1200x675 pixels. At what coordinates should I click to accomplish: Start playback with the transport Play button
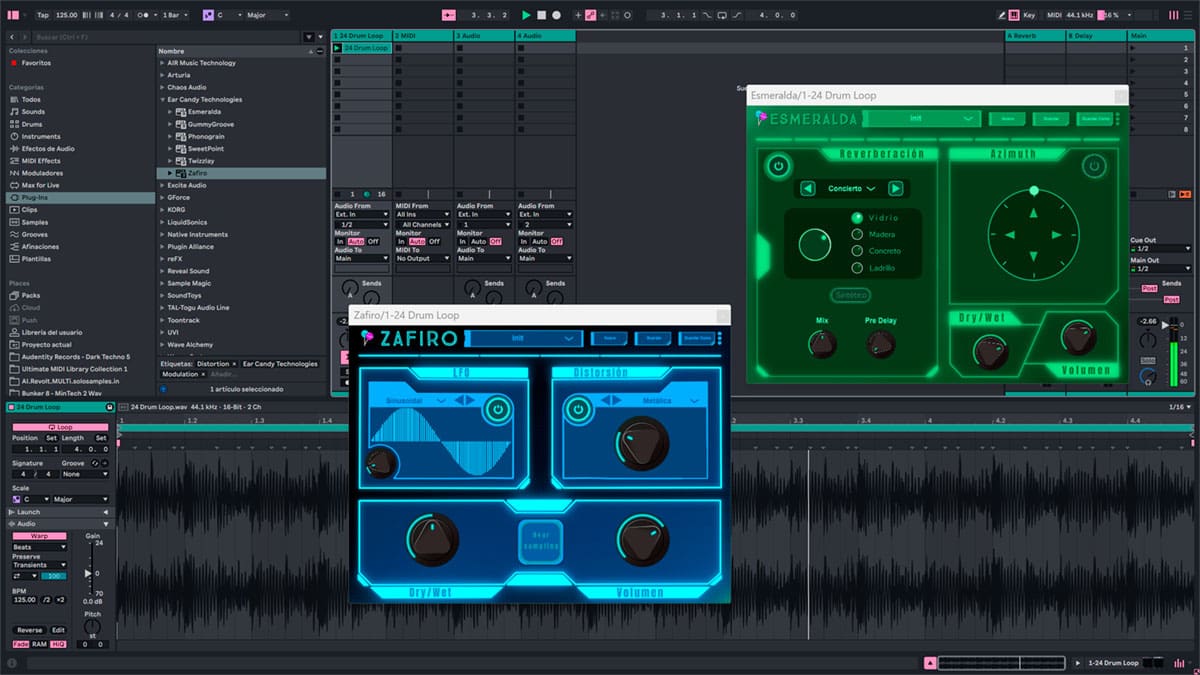coord(526,16)
